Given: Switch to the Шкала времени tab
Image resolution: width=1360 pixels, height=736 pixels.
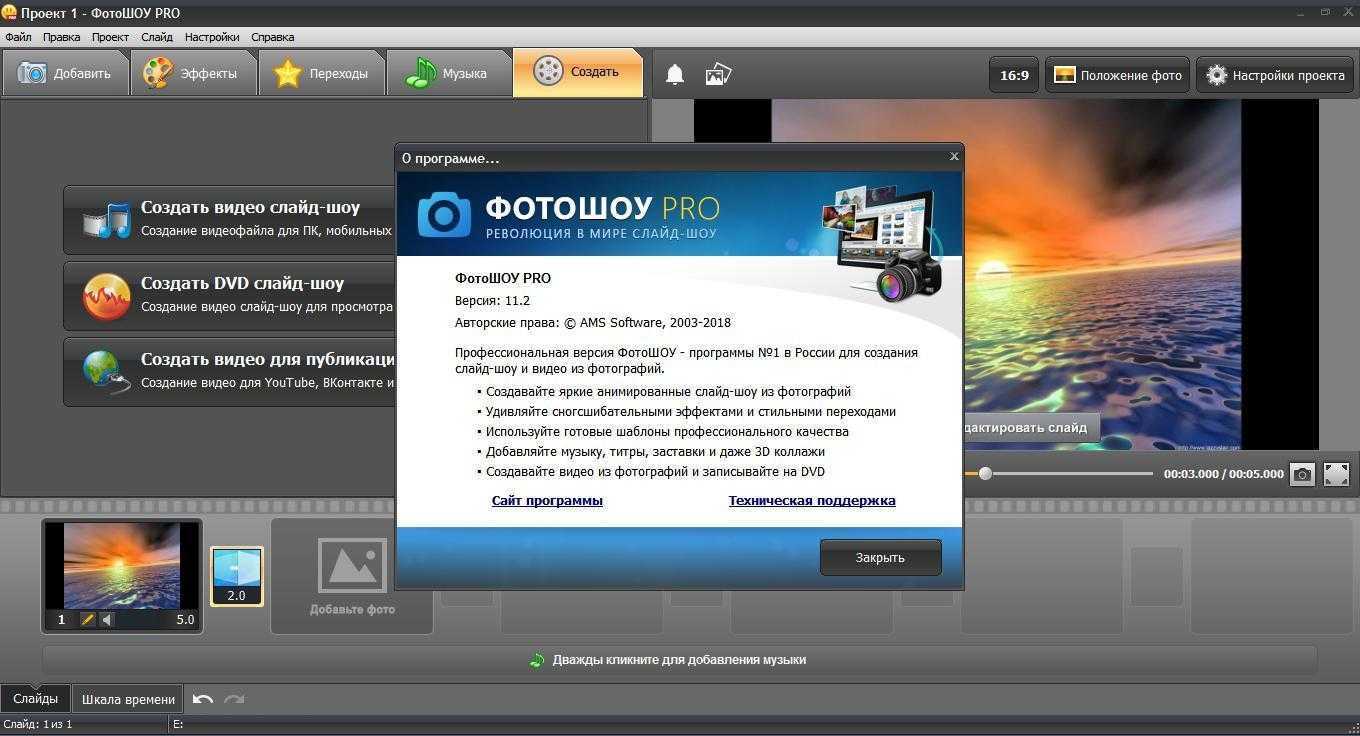Looking at the screenshot, I should tap(128, 699).
